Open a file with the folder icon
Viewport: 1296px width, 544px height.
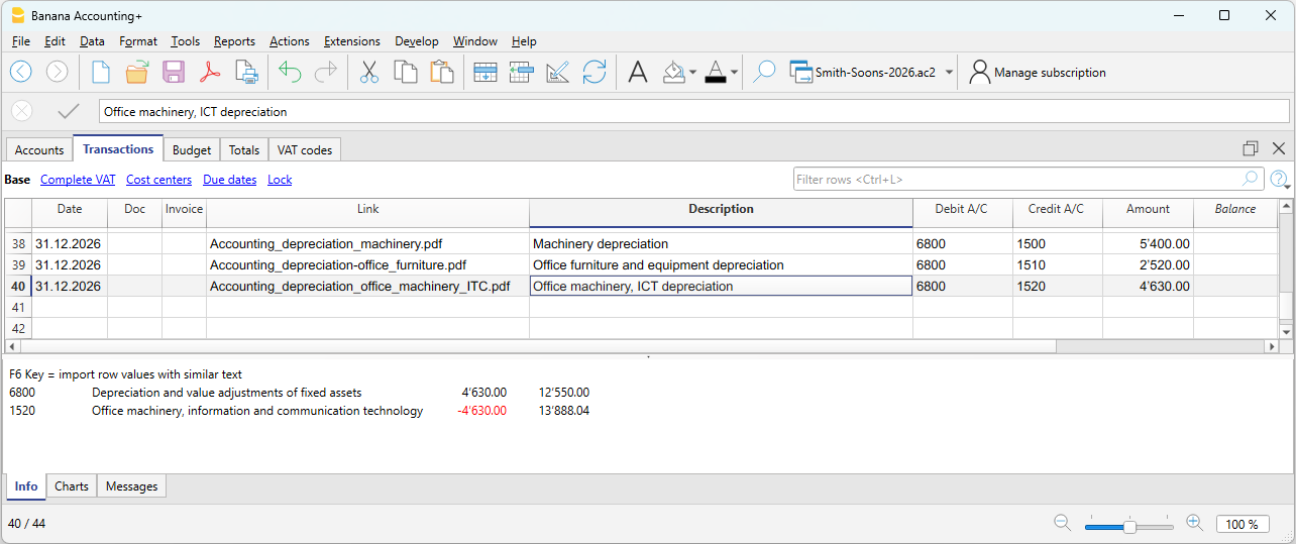137,72
